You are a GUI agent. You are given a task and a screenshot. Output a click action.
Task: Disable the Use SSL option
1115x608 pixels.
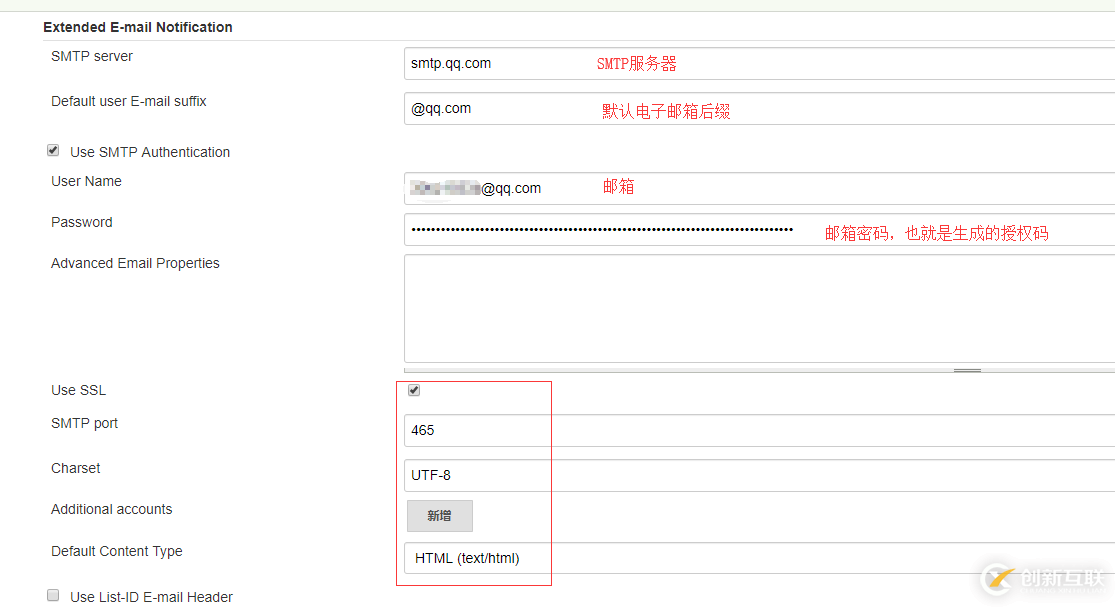(414, 390)
